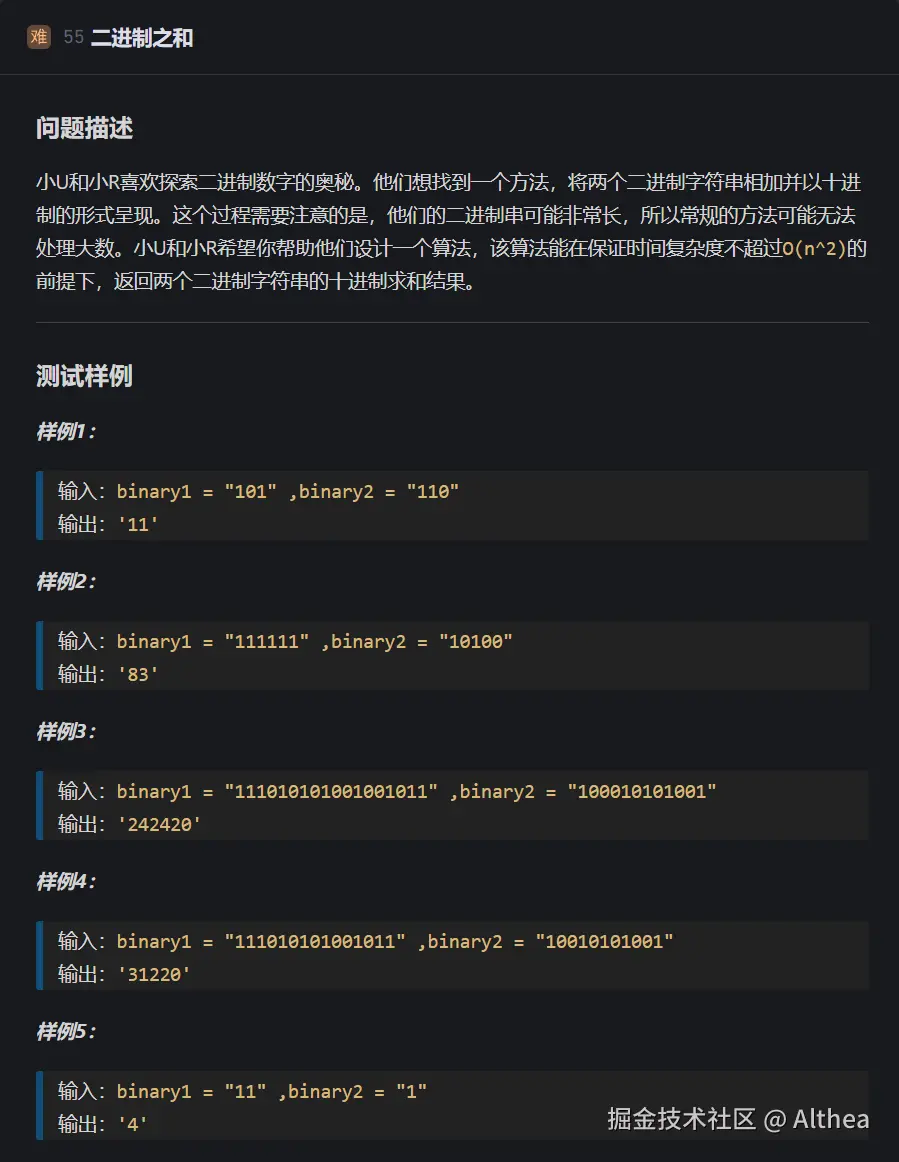Image resolution: width=899 pixels, height=1162 pixels.
Task: Click the orange 难 difficulty badge
Action: pos(39,38)
